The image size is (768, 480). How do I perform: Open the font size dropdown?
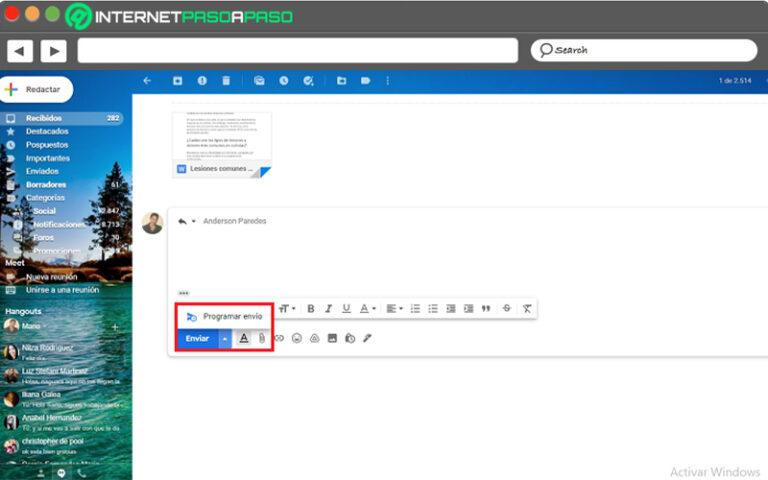(x=287, y=309)
